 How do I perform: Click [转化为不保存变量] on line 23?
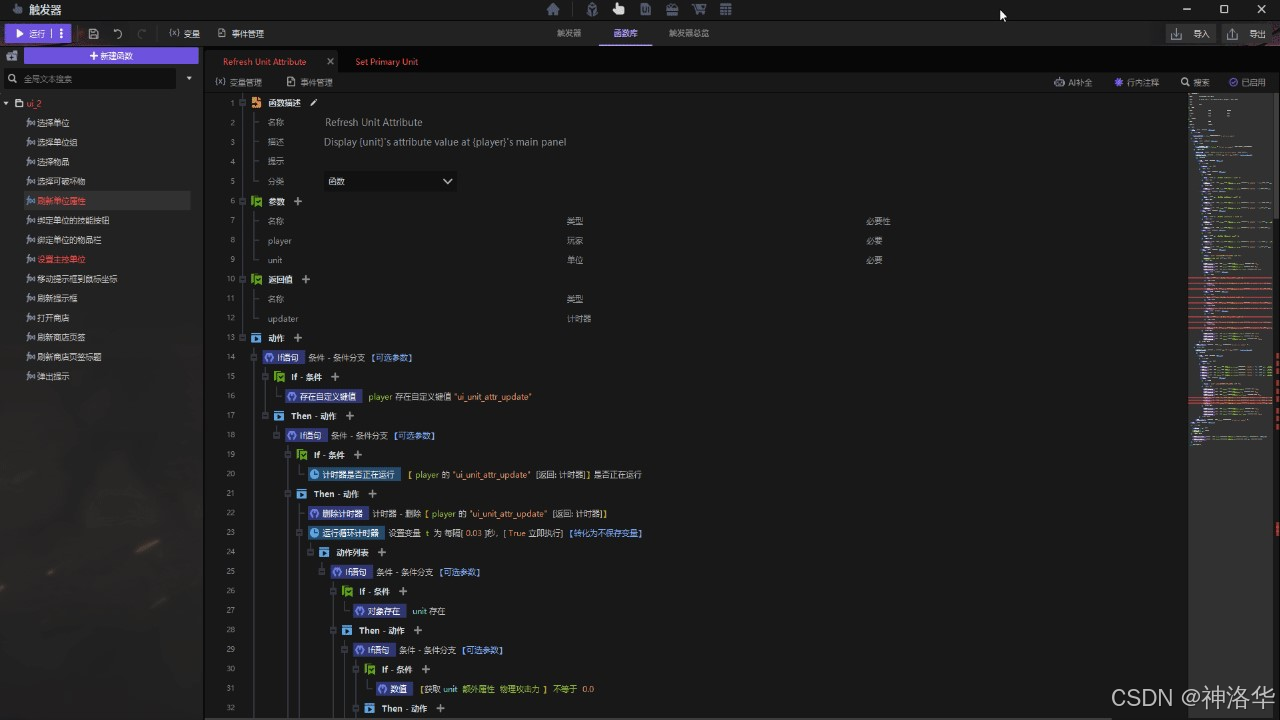(x=605, y=533)
